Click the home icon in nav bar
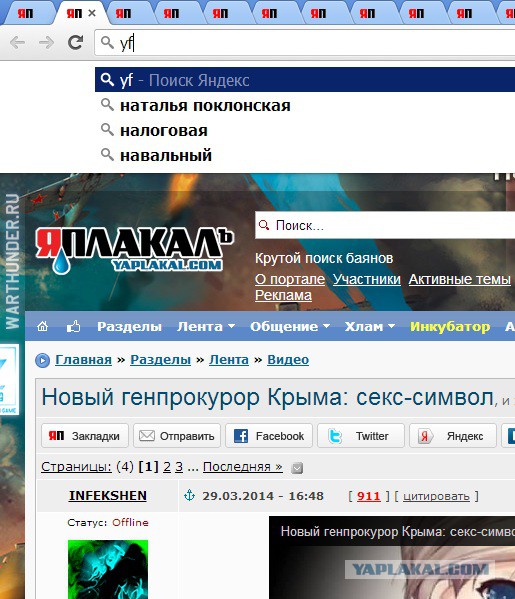Image resolution: width=515 pixels, height=599 pixels. [x=42, y=326]
